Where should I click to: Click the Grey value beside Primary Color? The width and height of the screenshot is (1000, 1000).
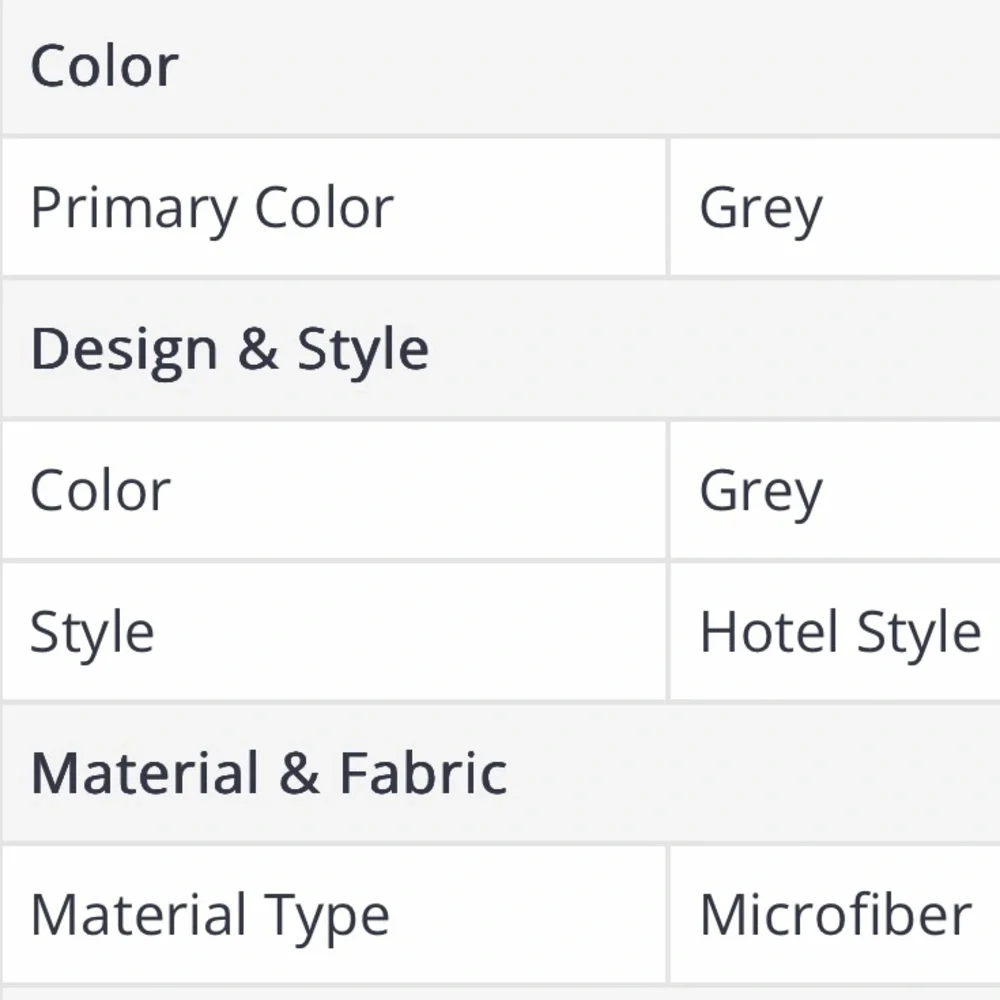(x=761, y=209)
